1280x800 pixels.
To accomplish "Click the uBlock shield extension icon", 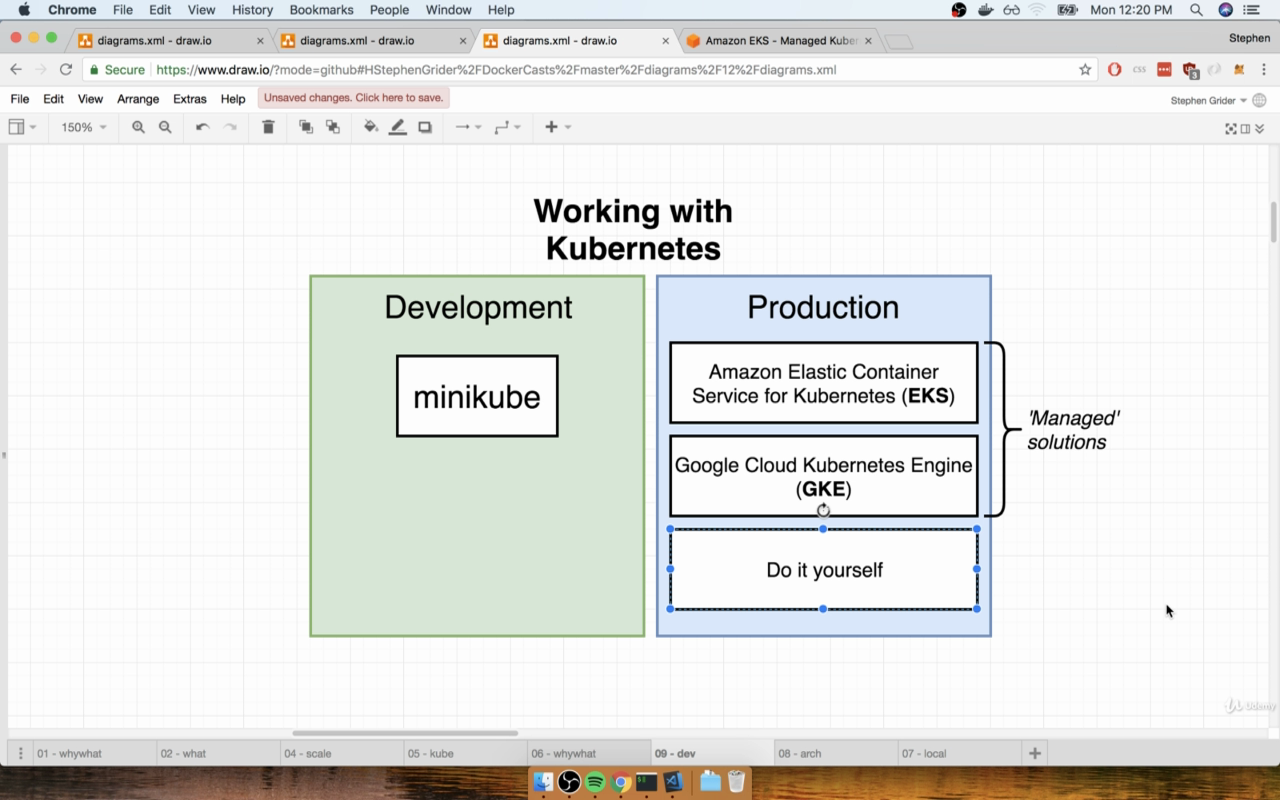I will point(1189,70).
